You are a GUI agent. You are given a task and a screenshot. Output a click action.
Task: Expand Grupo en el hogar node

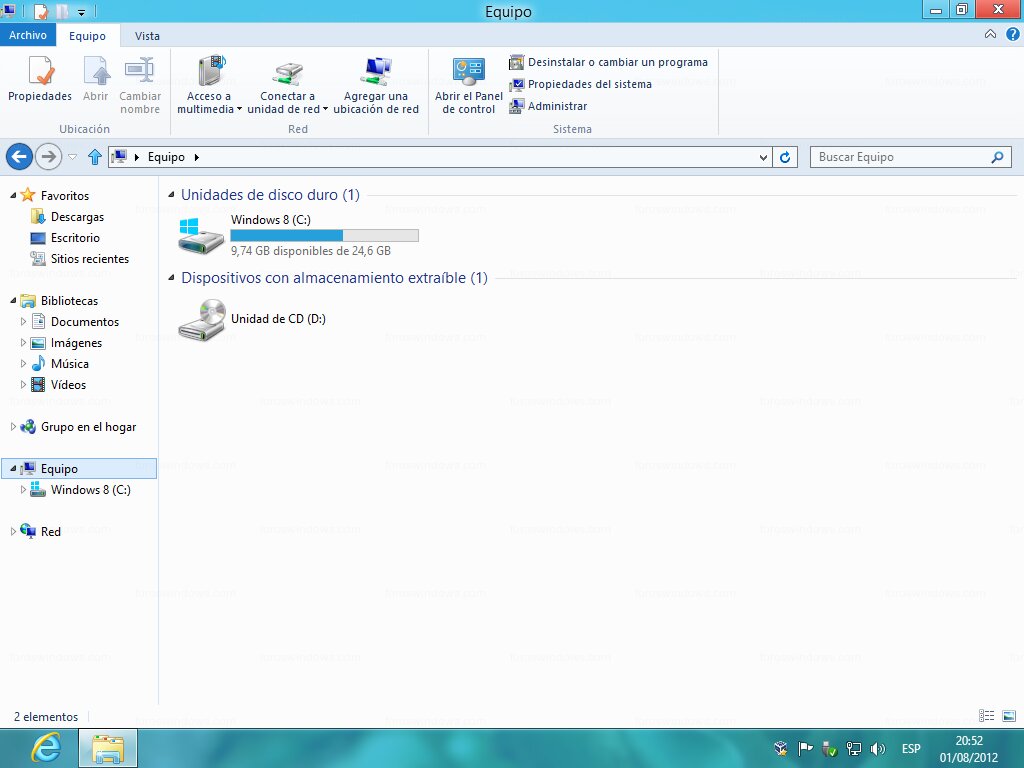click(x=13, y=426)
